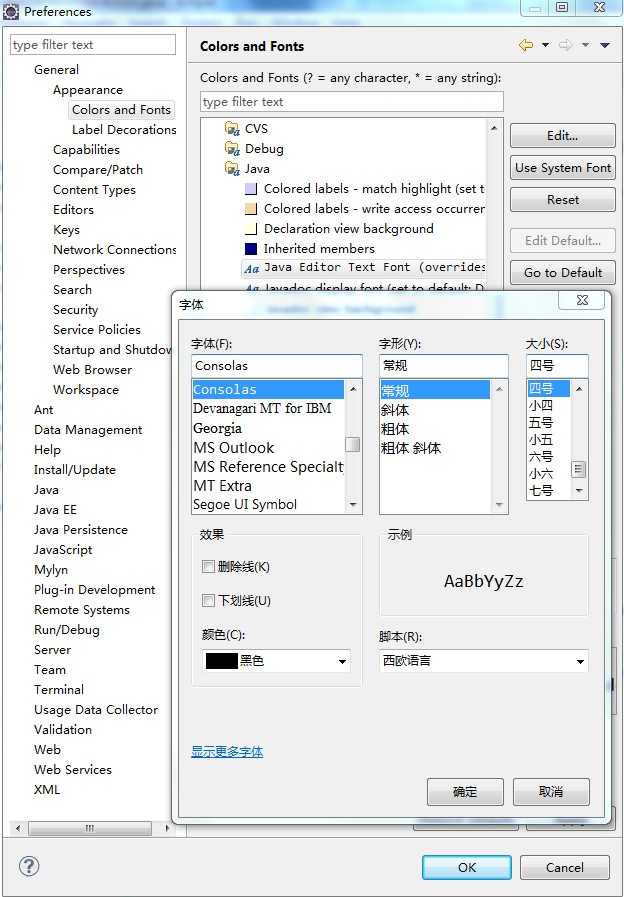This screenshot has height=897, width=624.
Task: Click the Declaration view background swatch
Action: click(x=251, y=229)
